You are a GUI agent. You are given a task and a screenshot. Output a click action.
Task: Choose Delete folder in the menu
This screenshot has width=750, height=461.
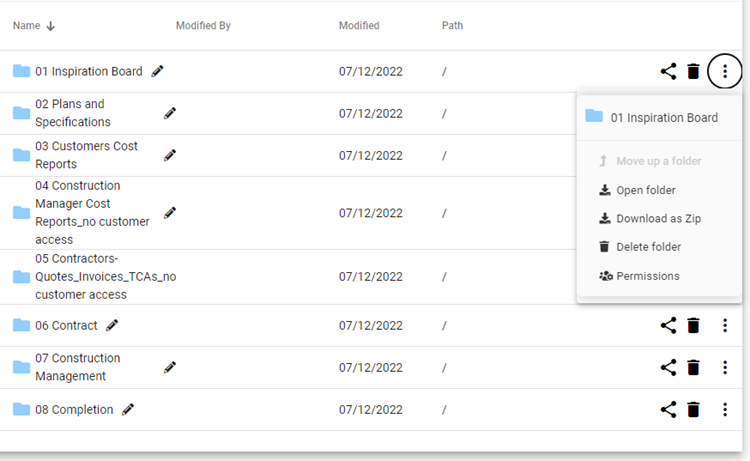point(648,247)
